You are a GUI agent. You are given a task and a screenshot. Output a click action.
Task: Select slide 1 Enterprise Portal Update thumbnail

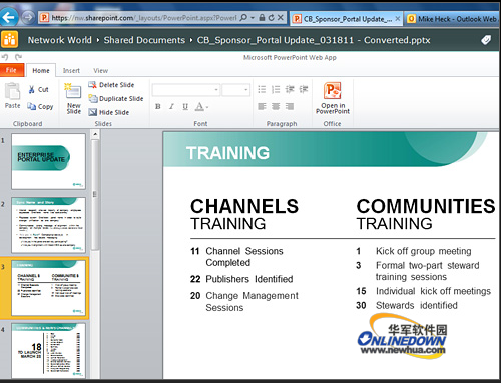pyautogui.click(x=48, y=161)
